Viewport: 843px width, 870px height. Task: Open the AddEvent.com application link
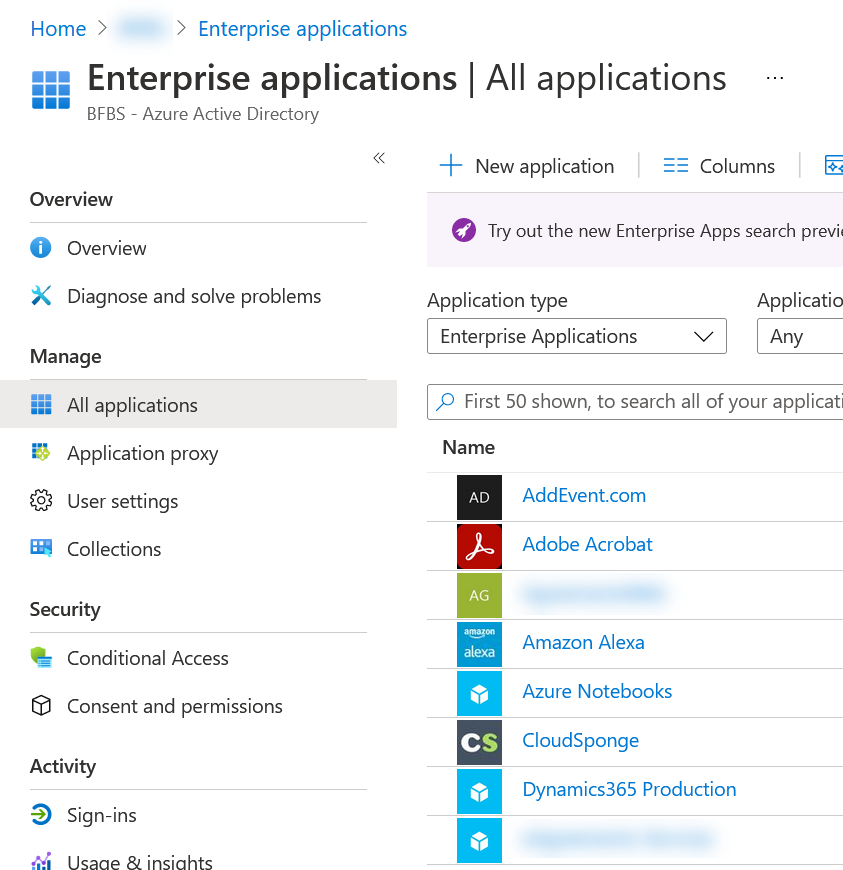point(584,495)
